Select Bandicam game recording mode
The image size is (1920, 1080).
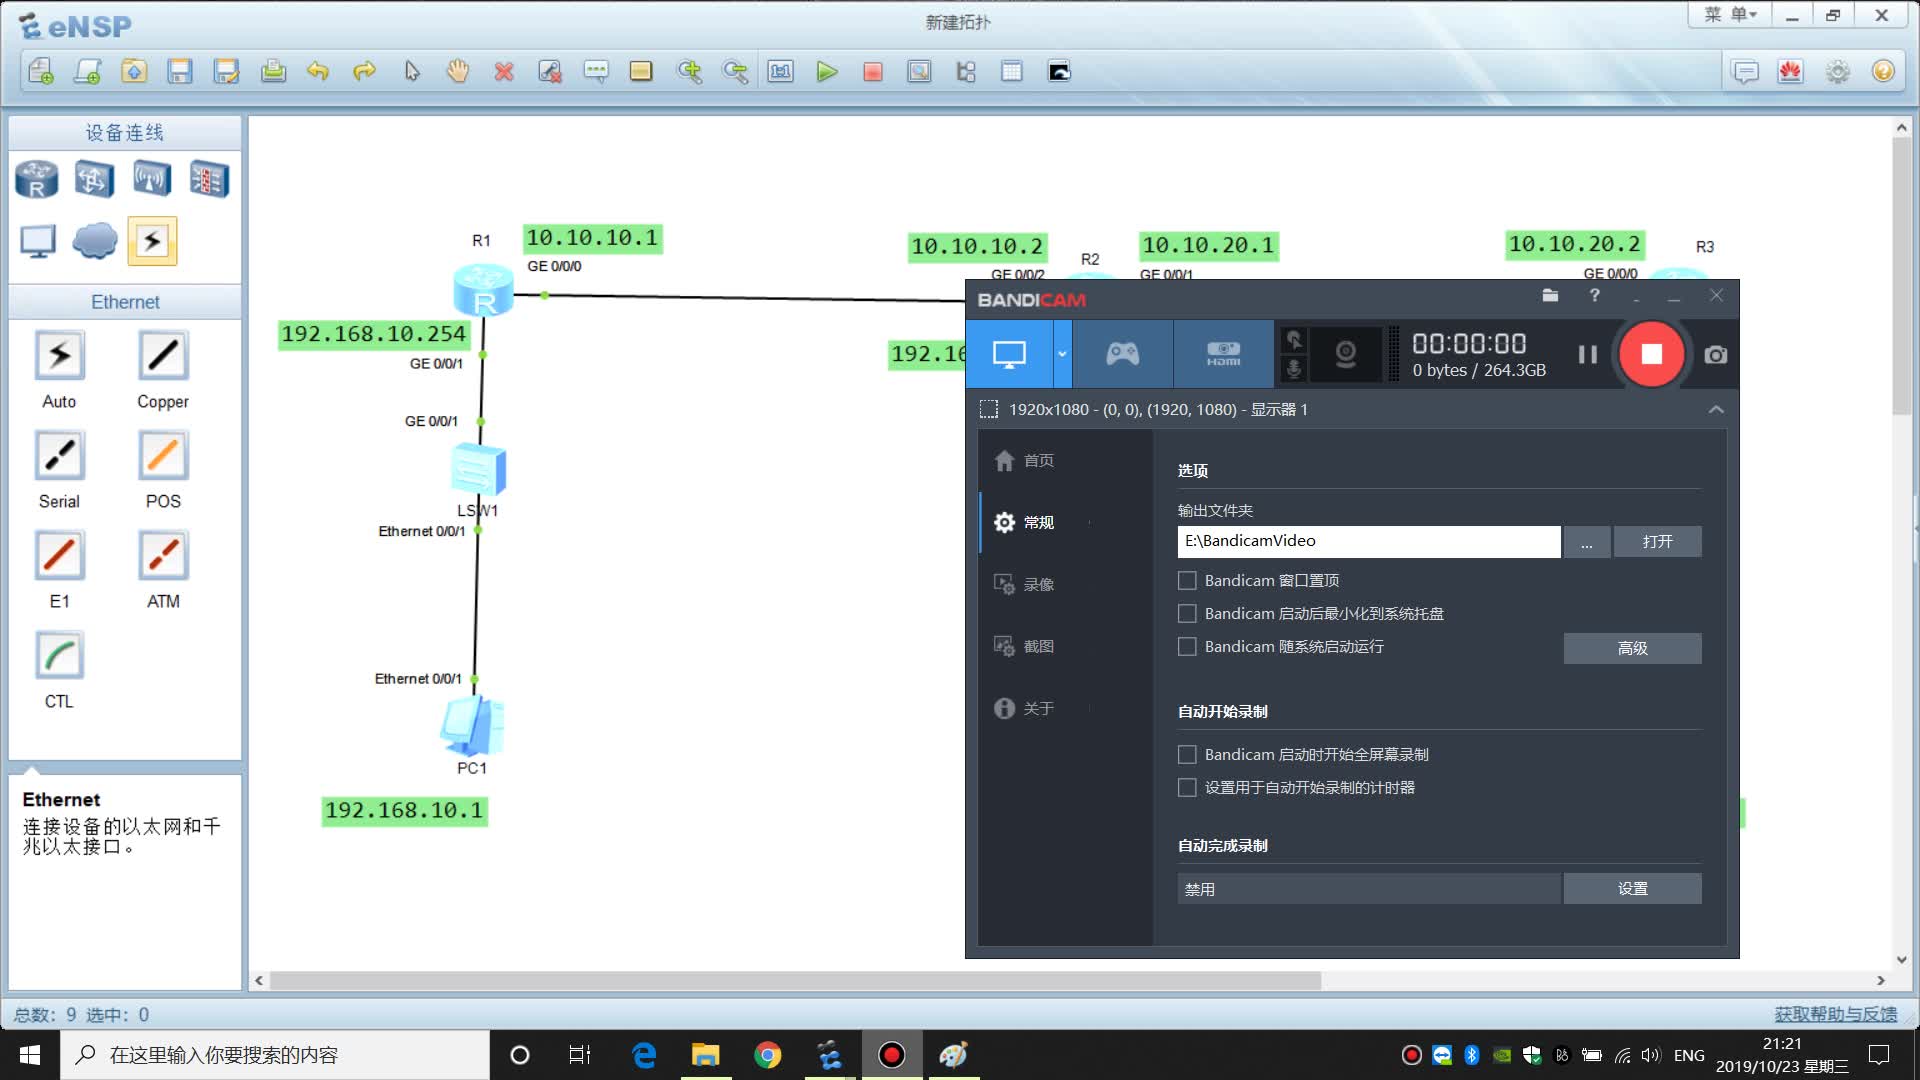[1122, 354]
